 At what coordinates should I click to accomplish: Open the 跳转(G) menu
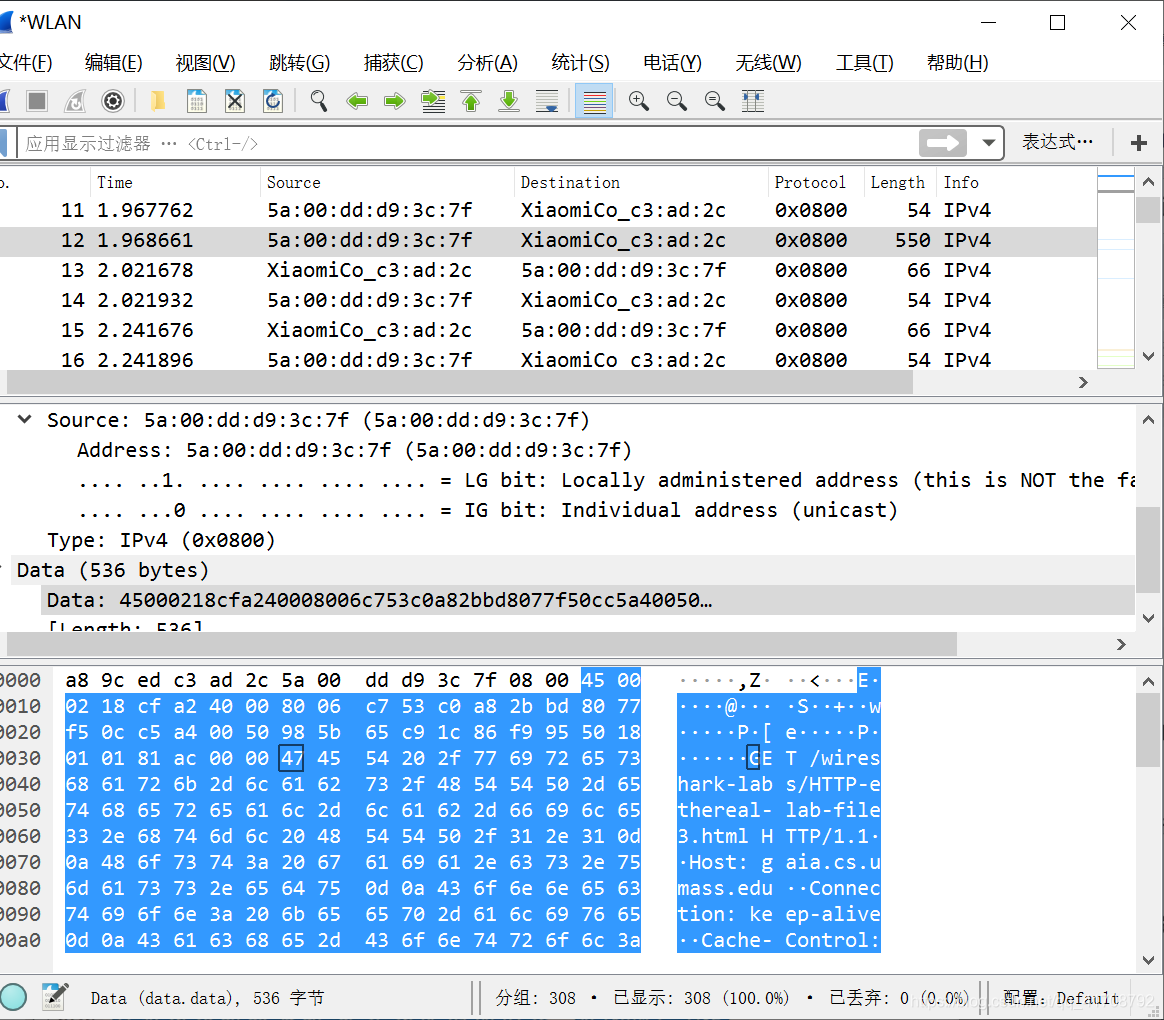coord(299,63)
